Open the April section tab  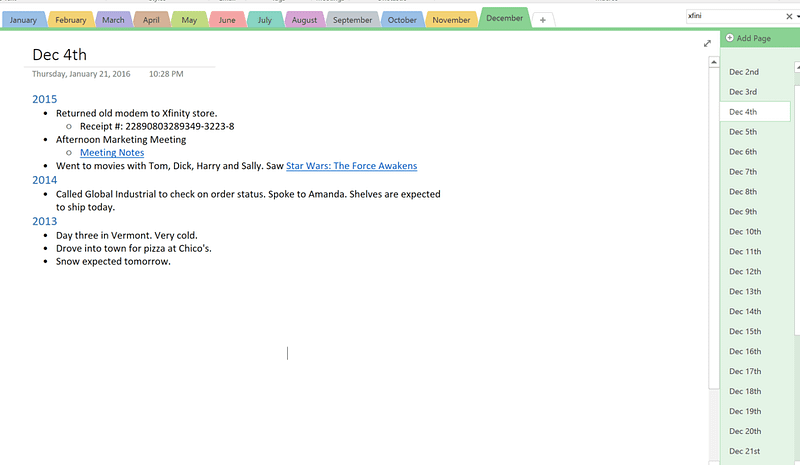tap(151, 20)
